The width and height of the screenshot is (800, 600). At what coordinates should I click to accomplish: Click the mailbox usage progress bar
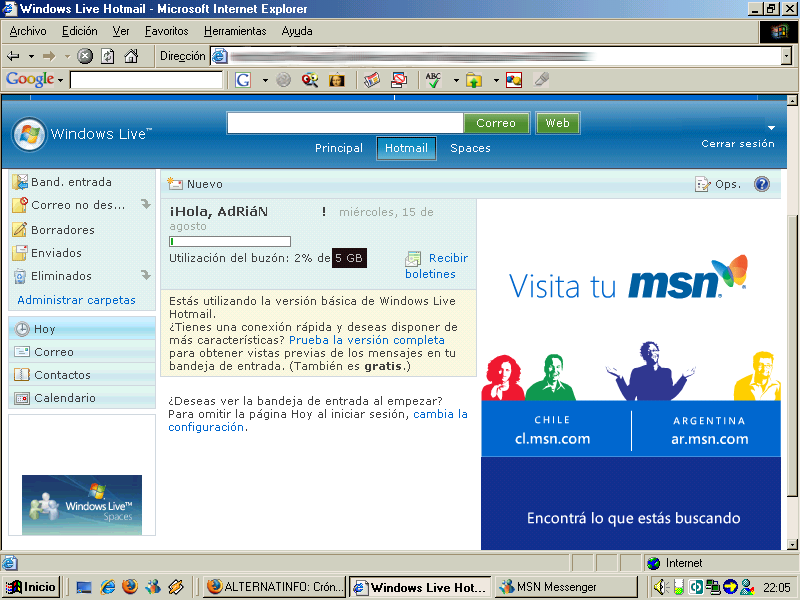229,241
